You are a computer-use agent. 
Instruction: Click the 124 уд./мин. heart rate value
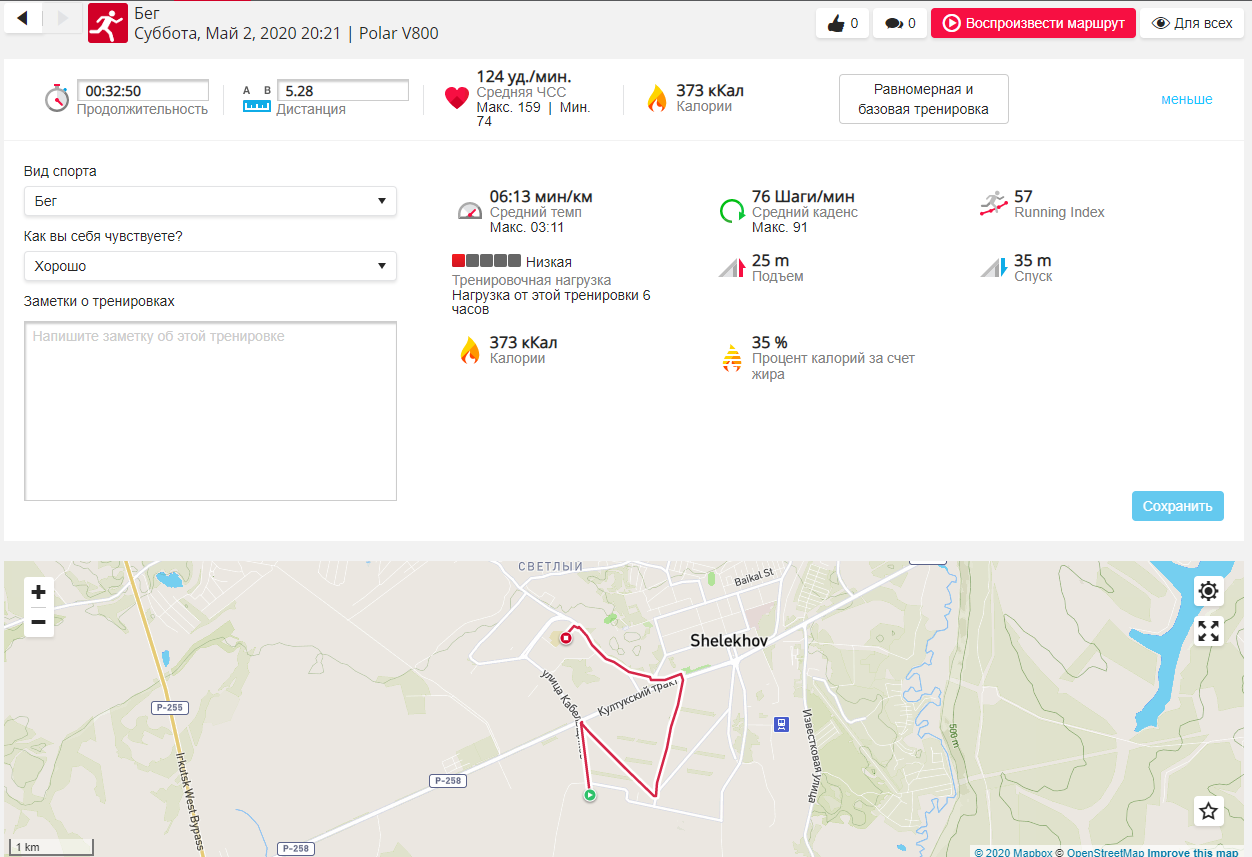click(524, 77)
